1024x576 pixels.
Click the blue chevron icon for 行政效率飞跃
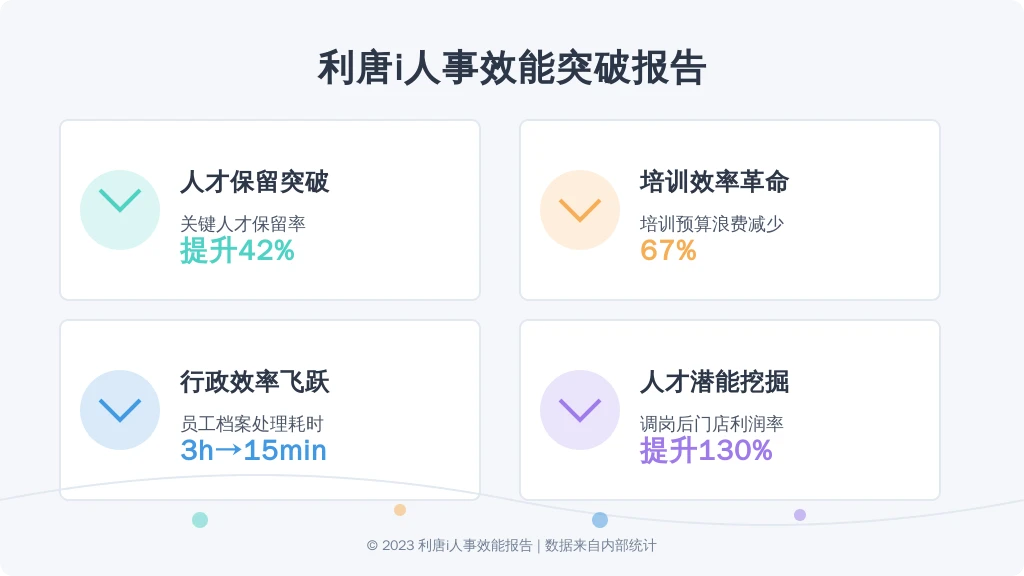click(120, 410)
